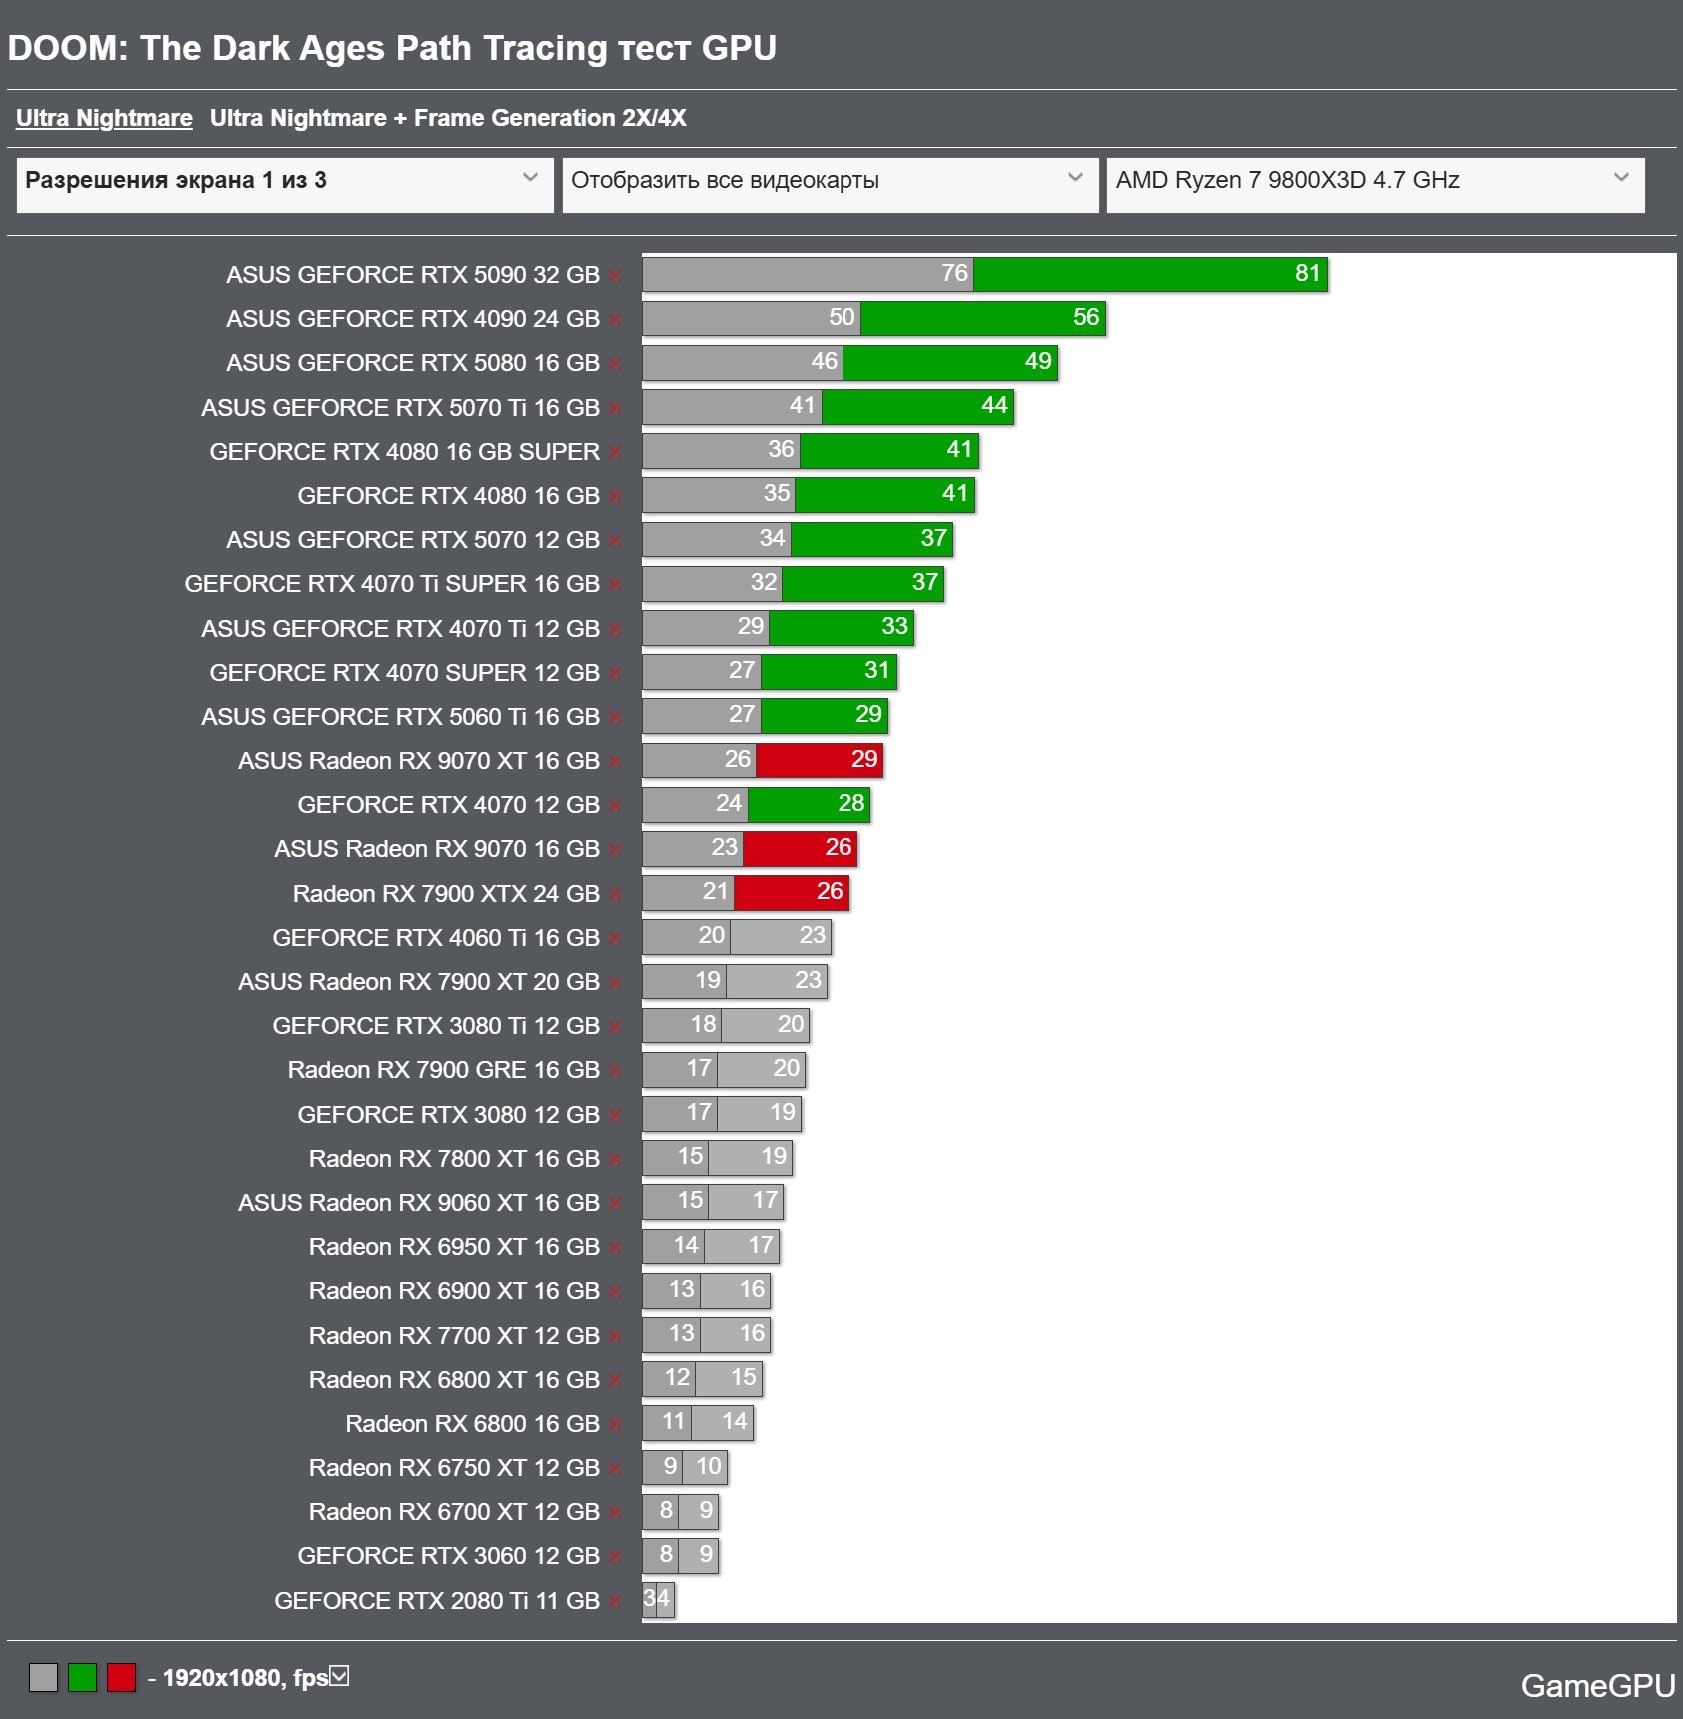Remove GEFORCE RTX 4070 Ti SUPER 16 GB row
The width and height of the screenshot is (1683, 1719).
(x=615, y=586)
